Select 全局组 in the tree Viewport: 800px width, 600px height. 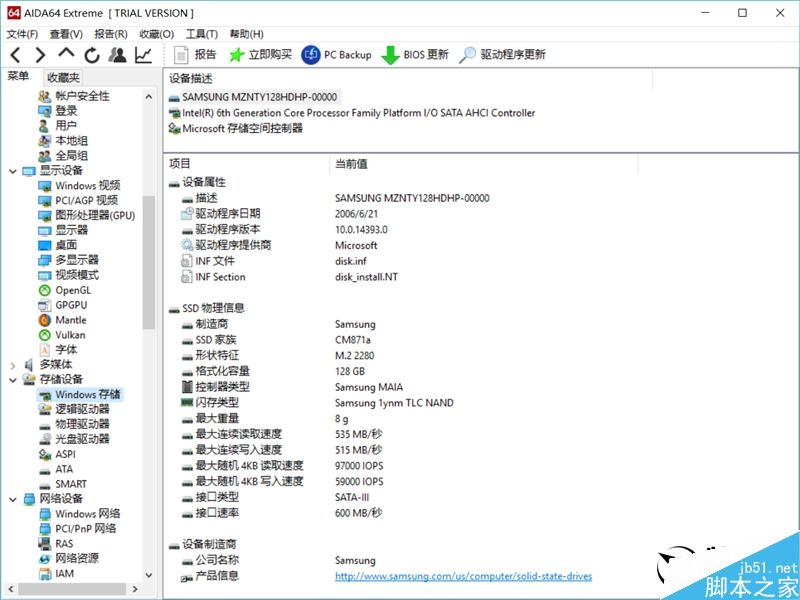63,156
